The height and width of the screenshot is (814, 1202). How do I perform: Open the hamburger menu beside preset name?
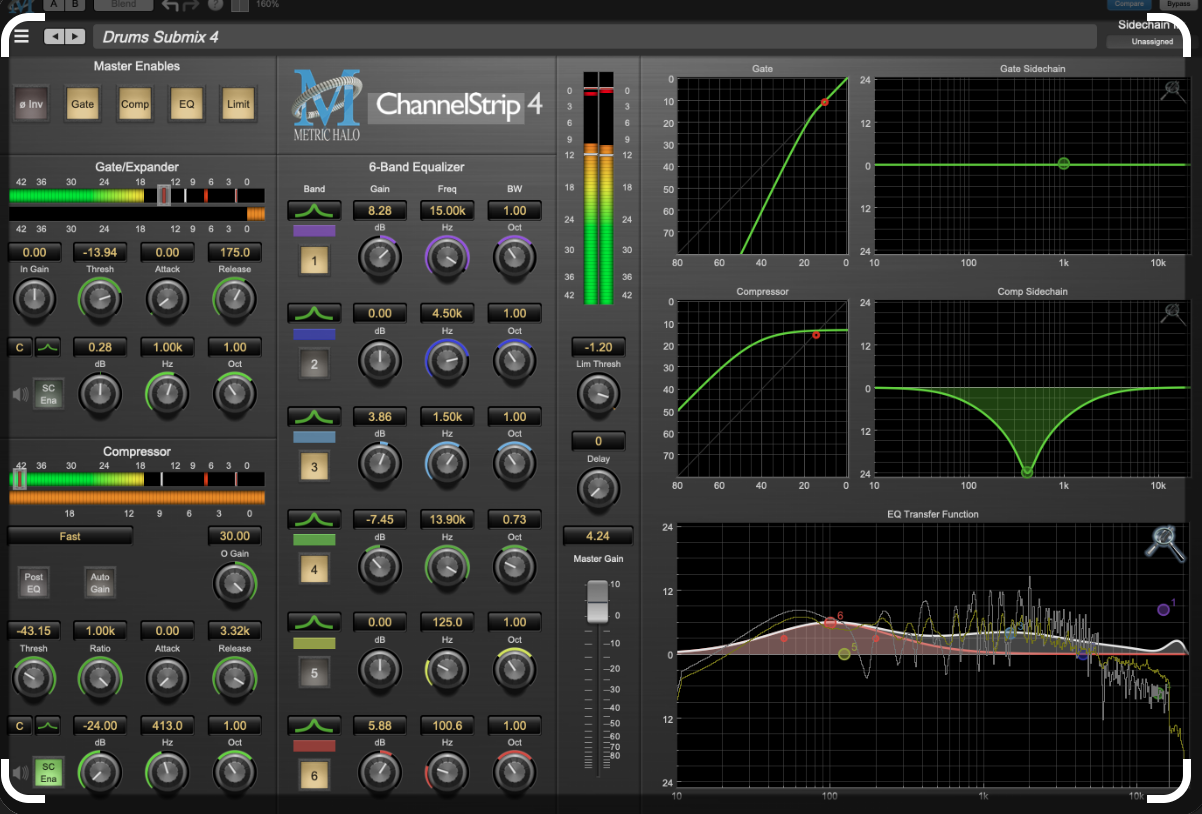[x=22, y=37]
